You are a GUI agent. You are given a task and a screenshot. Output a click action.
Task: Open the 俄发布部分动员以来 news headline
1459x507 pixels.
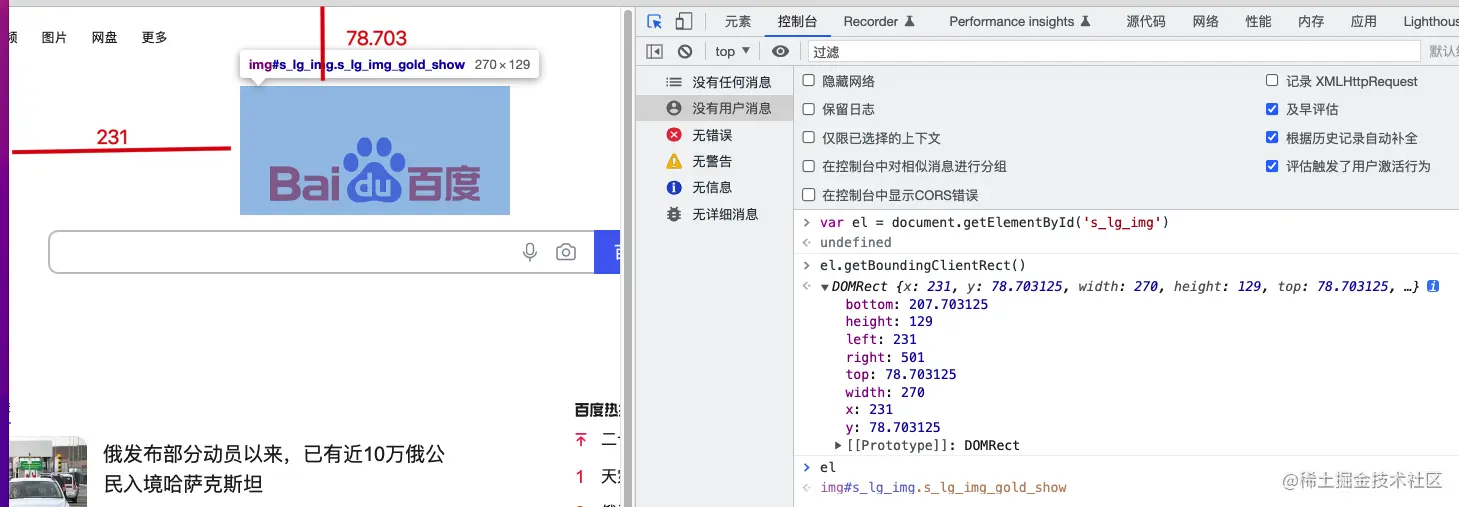coord(273,469)
